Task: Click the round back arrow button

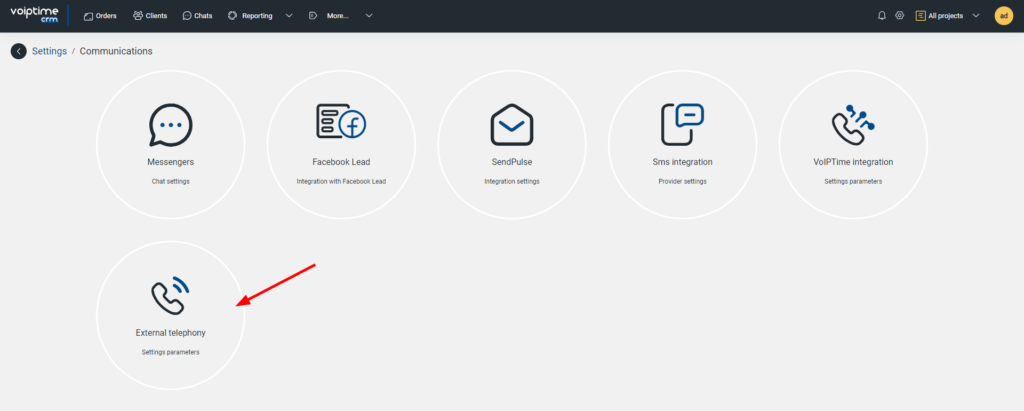Action: click(18, 51)
